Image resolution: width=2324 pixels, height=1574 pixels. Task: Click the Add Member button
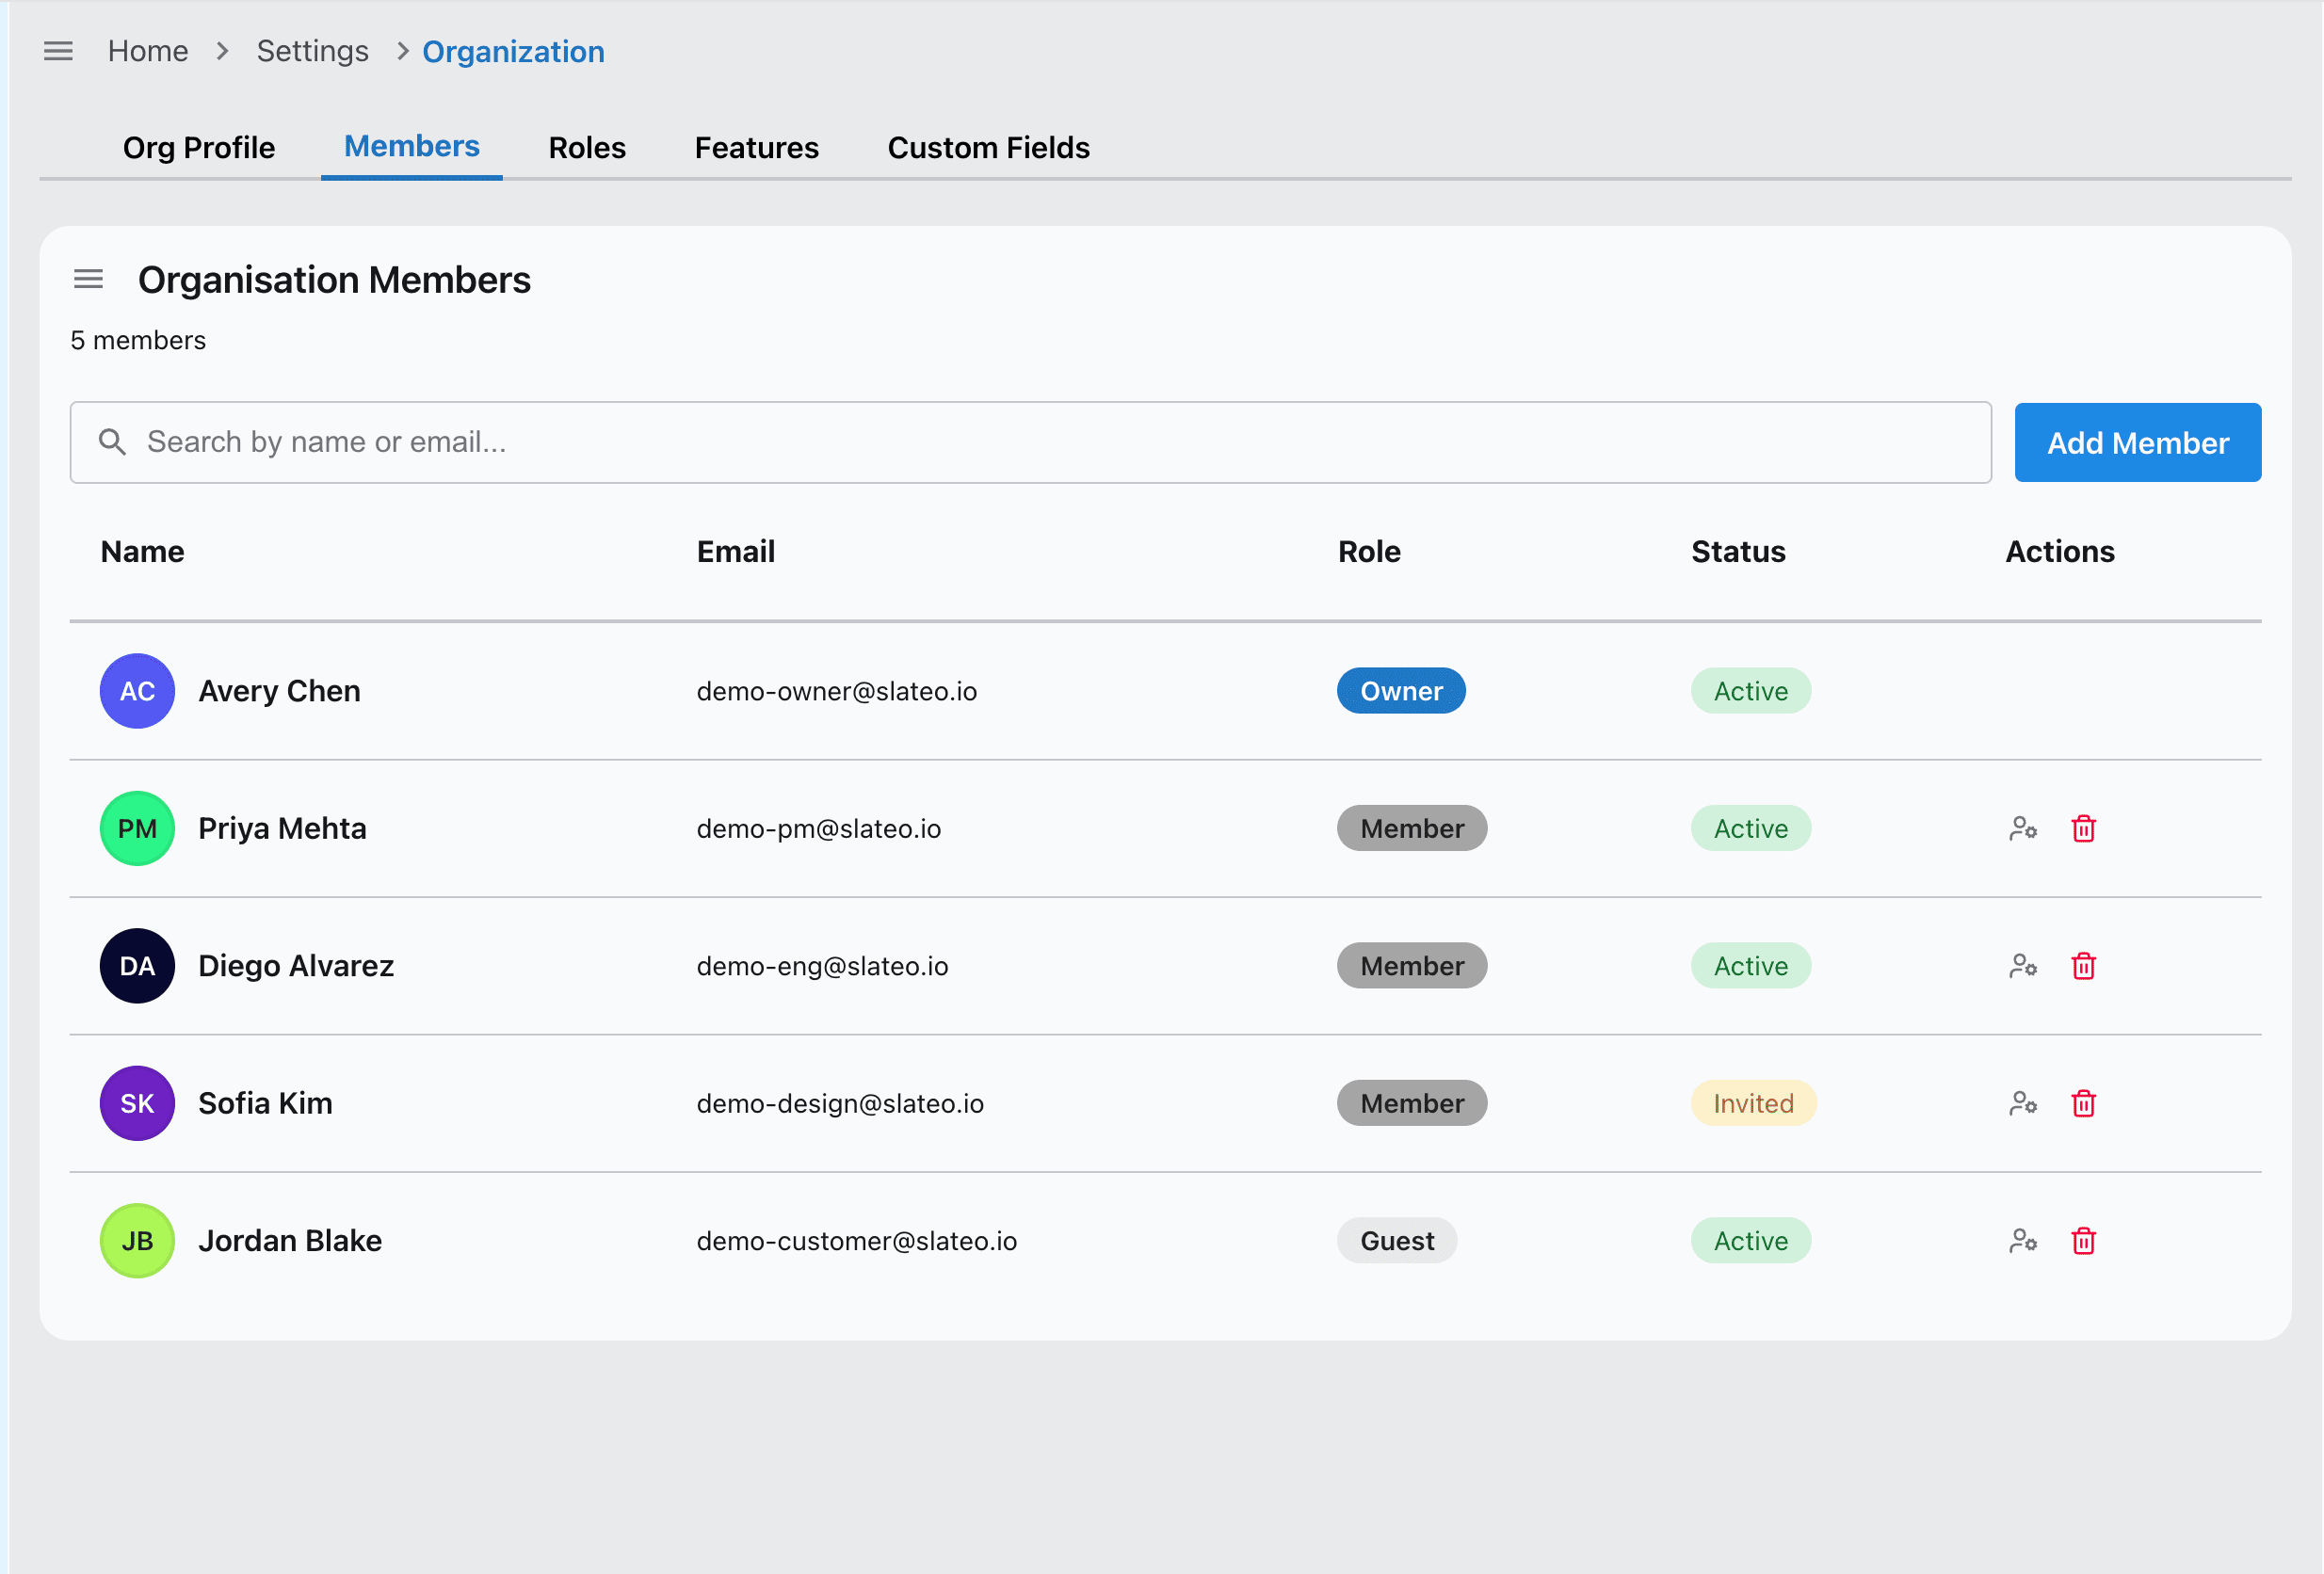pyautogui.click(x=2138, y=443)
